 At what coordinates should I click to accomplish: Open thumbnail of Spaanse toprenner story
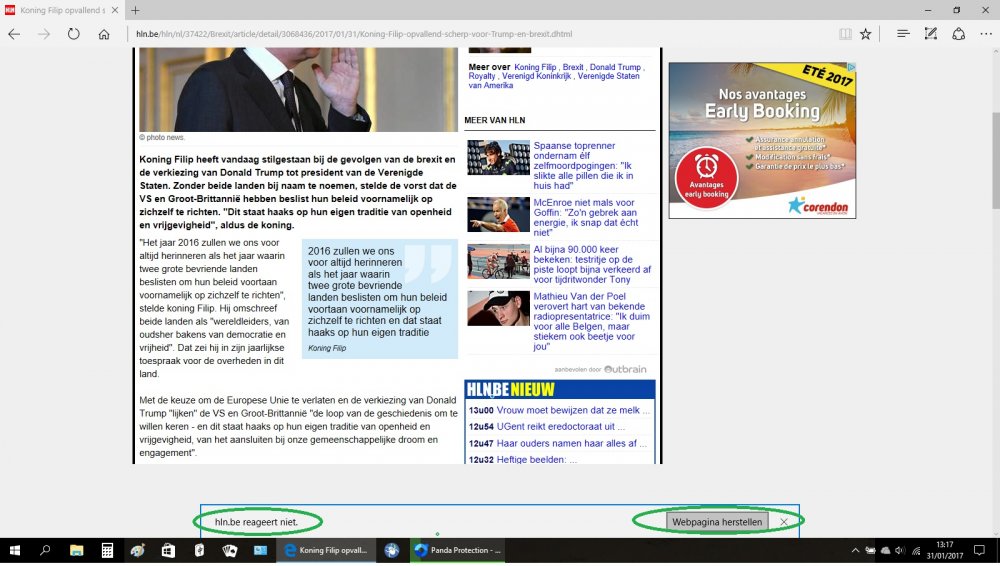pyautogui.click(x=498, y=158)
